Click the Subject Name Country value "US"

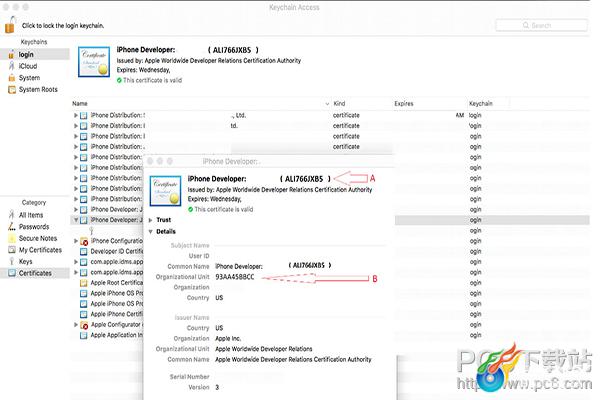click(219, 298)
